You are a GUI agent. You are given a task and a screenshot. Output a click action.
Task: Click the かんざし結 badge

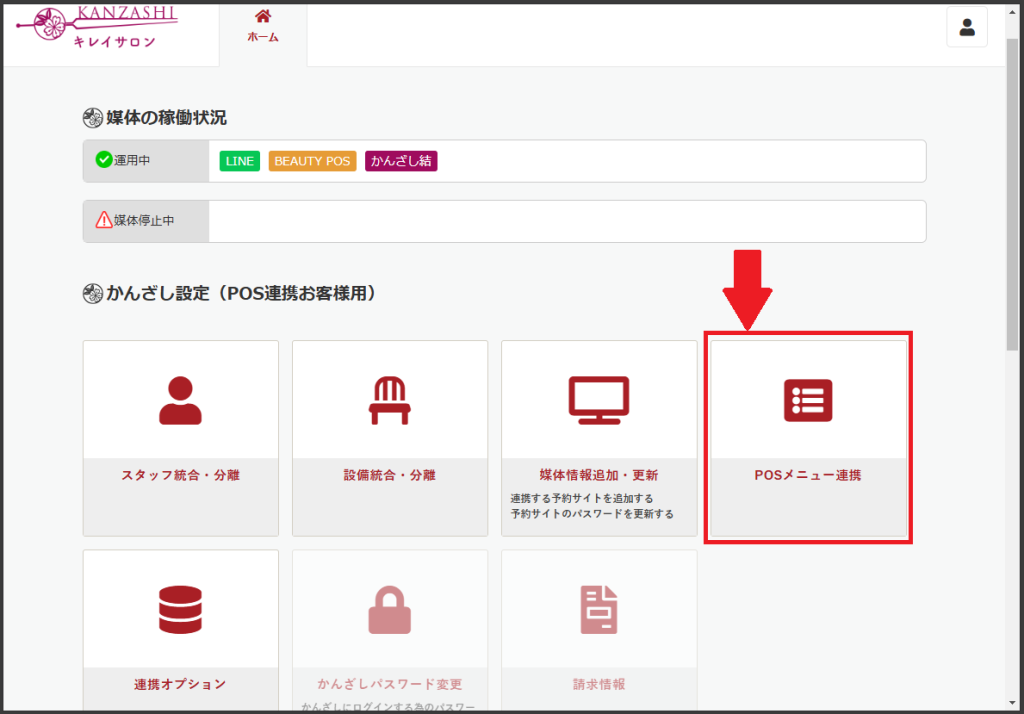coord(401,161)
